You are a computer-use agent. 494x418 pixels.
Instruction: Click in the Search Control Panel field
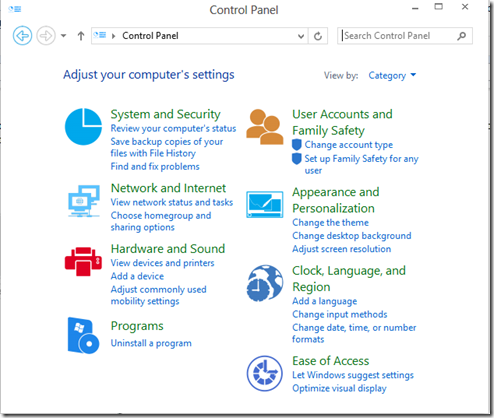coord(397,36)
